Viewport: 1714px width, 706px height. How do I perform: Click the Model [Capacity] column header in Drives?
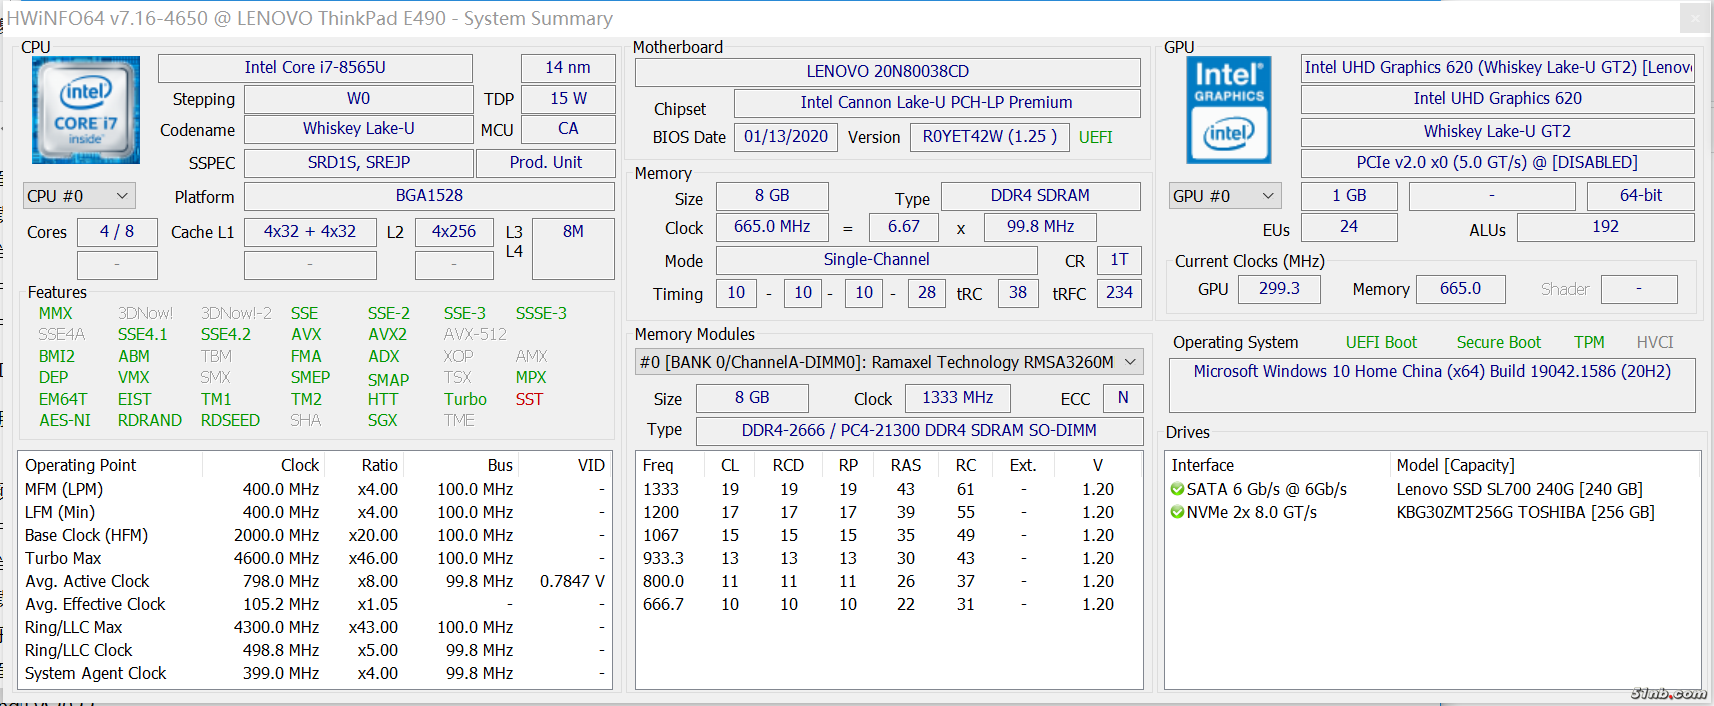tap(1455, 465)
